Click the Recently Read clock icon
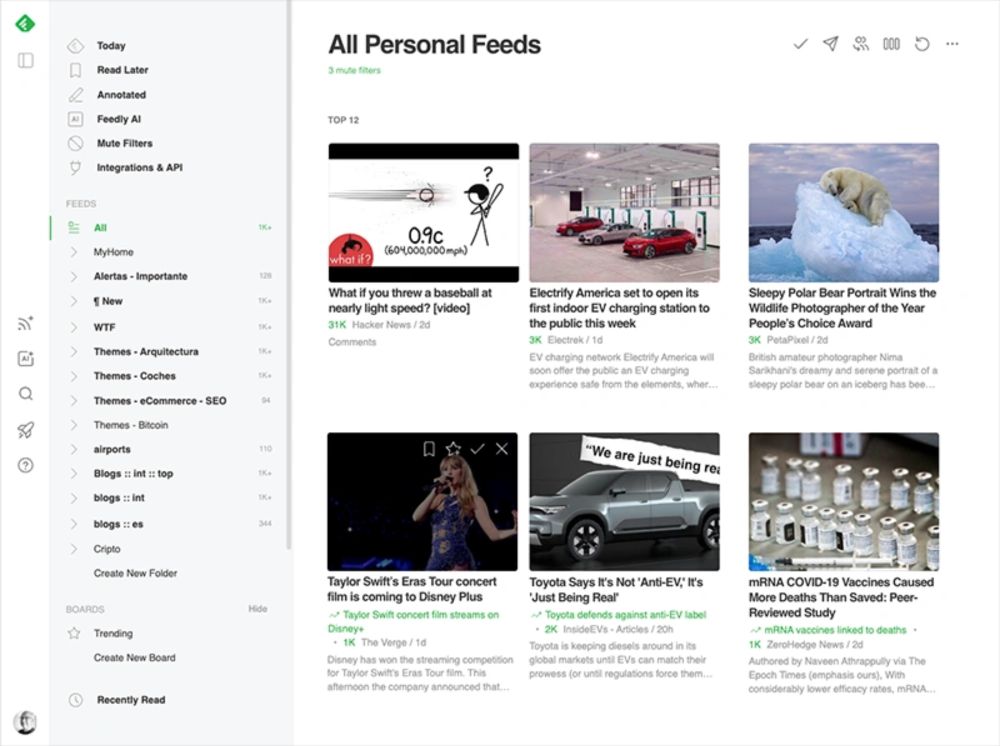The width and height of the screenshot is (1000, 746). pyautogui.click(x=75, y=700)
